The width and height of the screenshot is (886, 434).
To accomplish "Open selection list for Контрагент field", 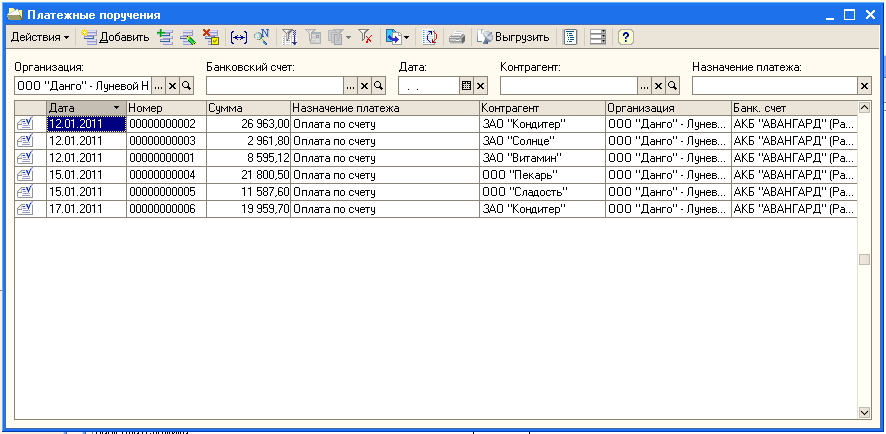I will pos(645,86).
